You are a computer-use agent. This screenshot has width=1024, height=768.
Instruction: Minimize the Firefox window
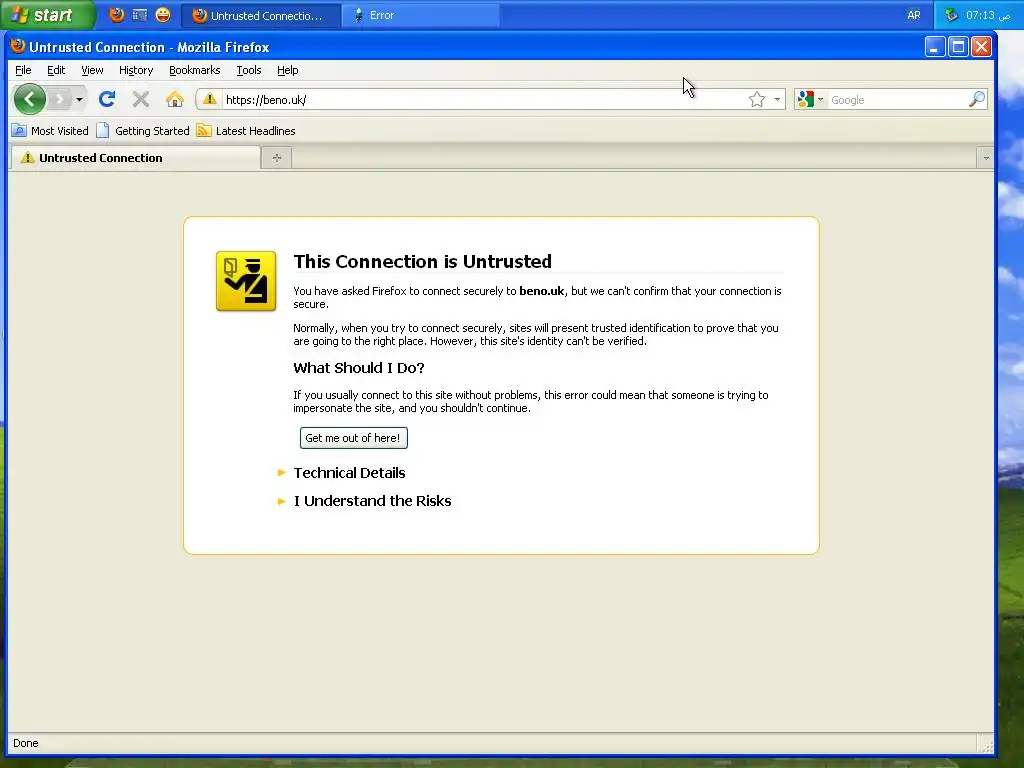coord(935,46)
